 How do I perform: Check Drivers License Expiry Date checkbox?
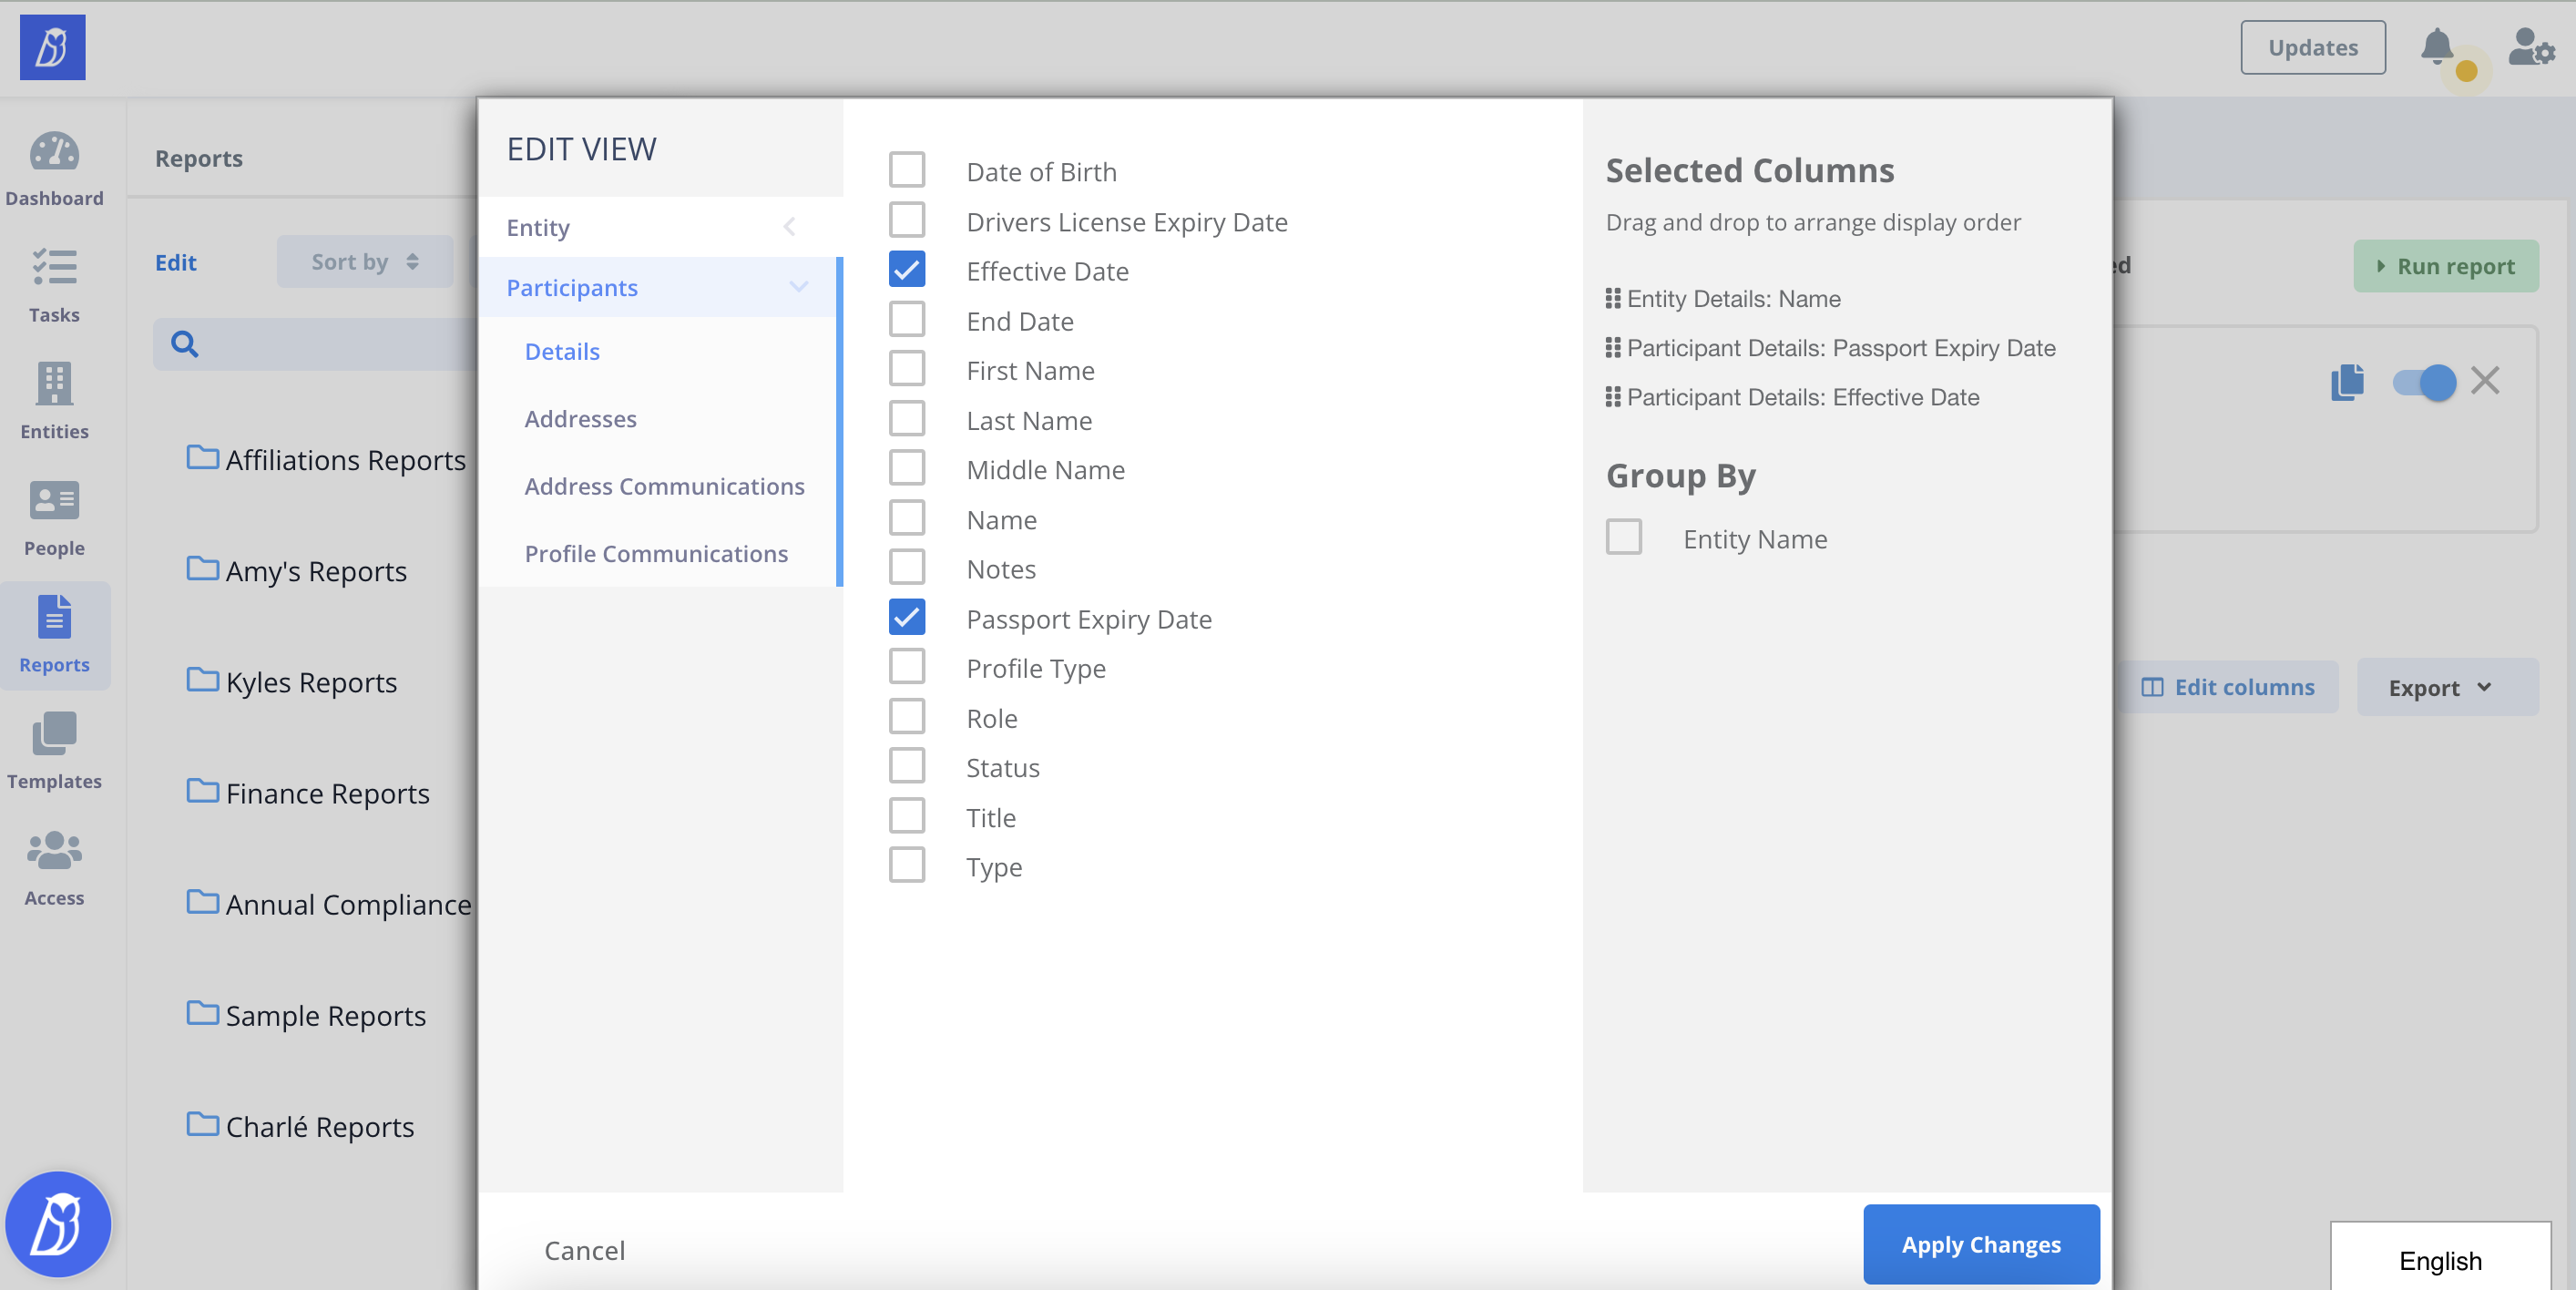(907, 220)
